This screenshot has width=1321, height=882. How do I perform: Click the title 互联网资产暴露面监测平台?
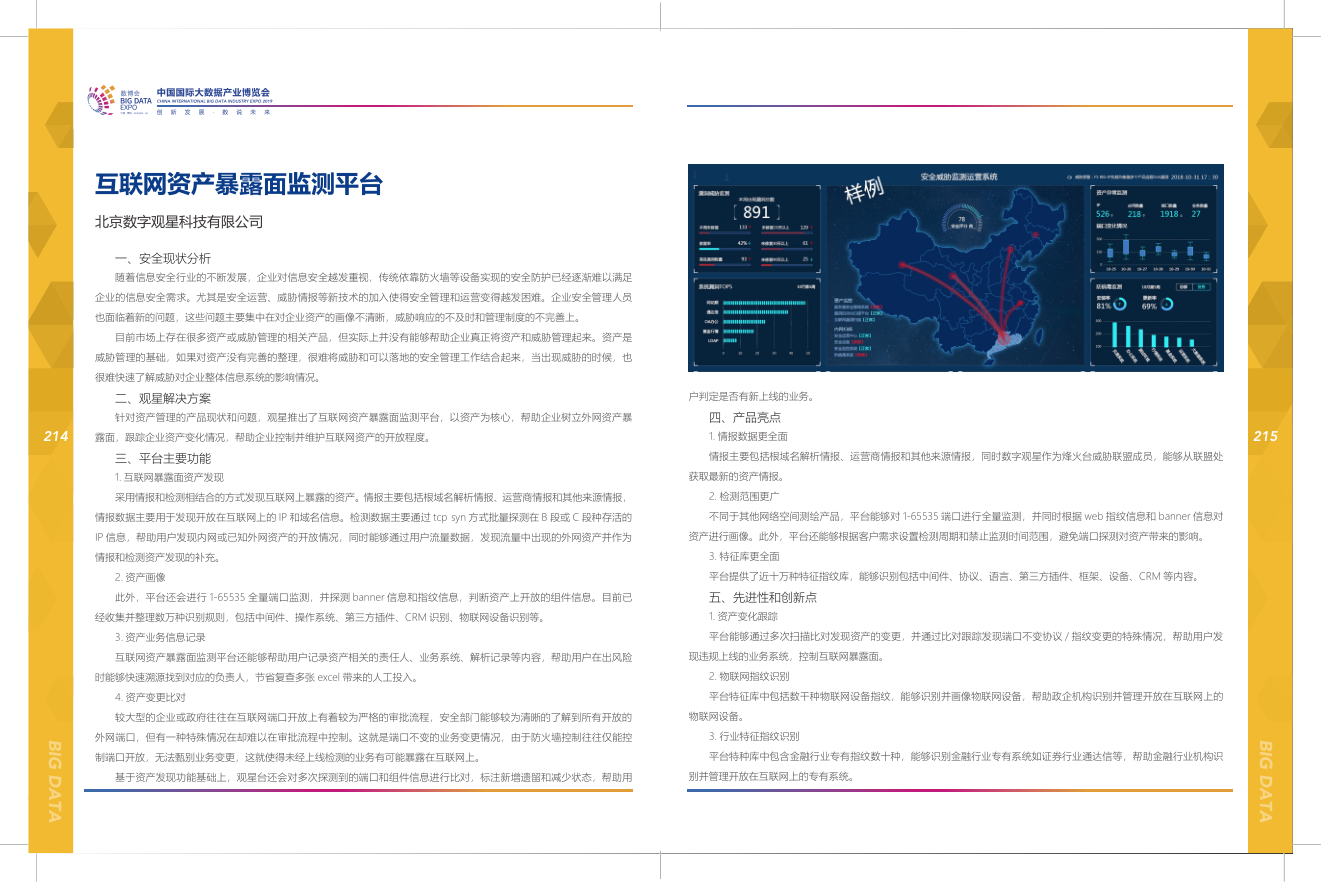click(239, 184)
